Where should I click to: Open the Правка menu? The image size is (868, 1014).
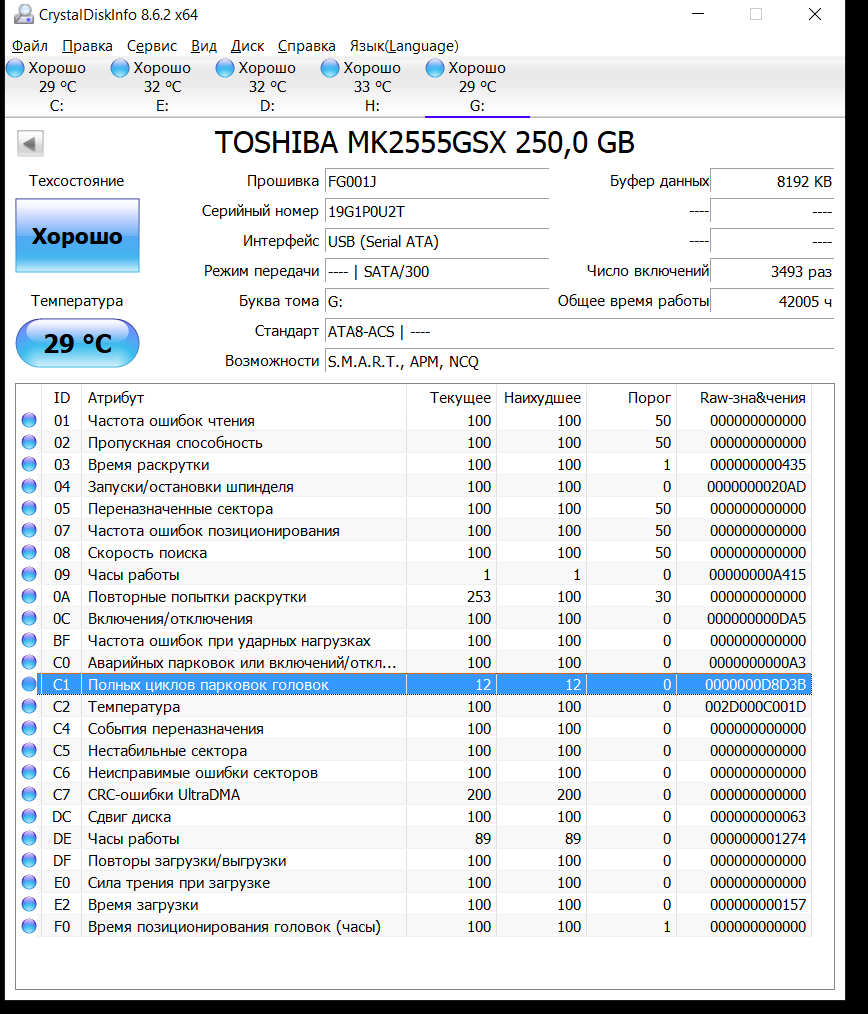pos(87,46)
